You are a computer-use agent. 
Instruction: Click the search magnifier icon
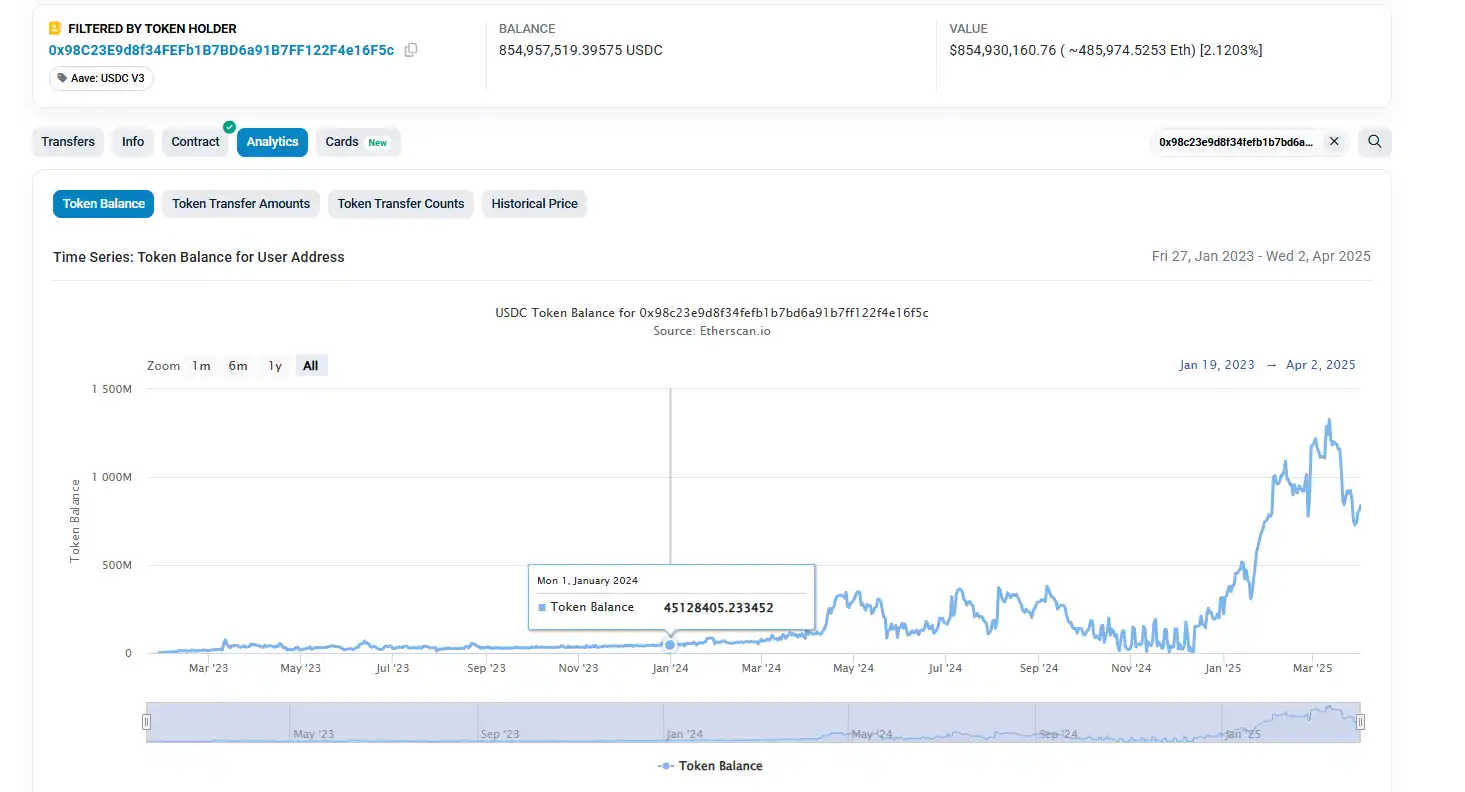(x=1375, y=142)
